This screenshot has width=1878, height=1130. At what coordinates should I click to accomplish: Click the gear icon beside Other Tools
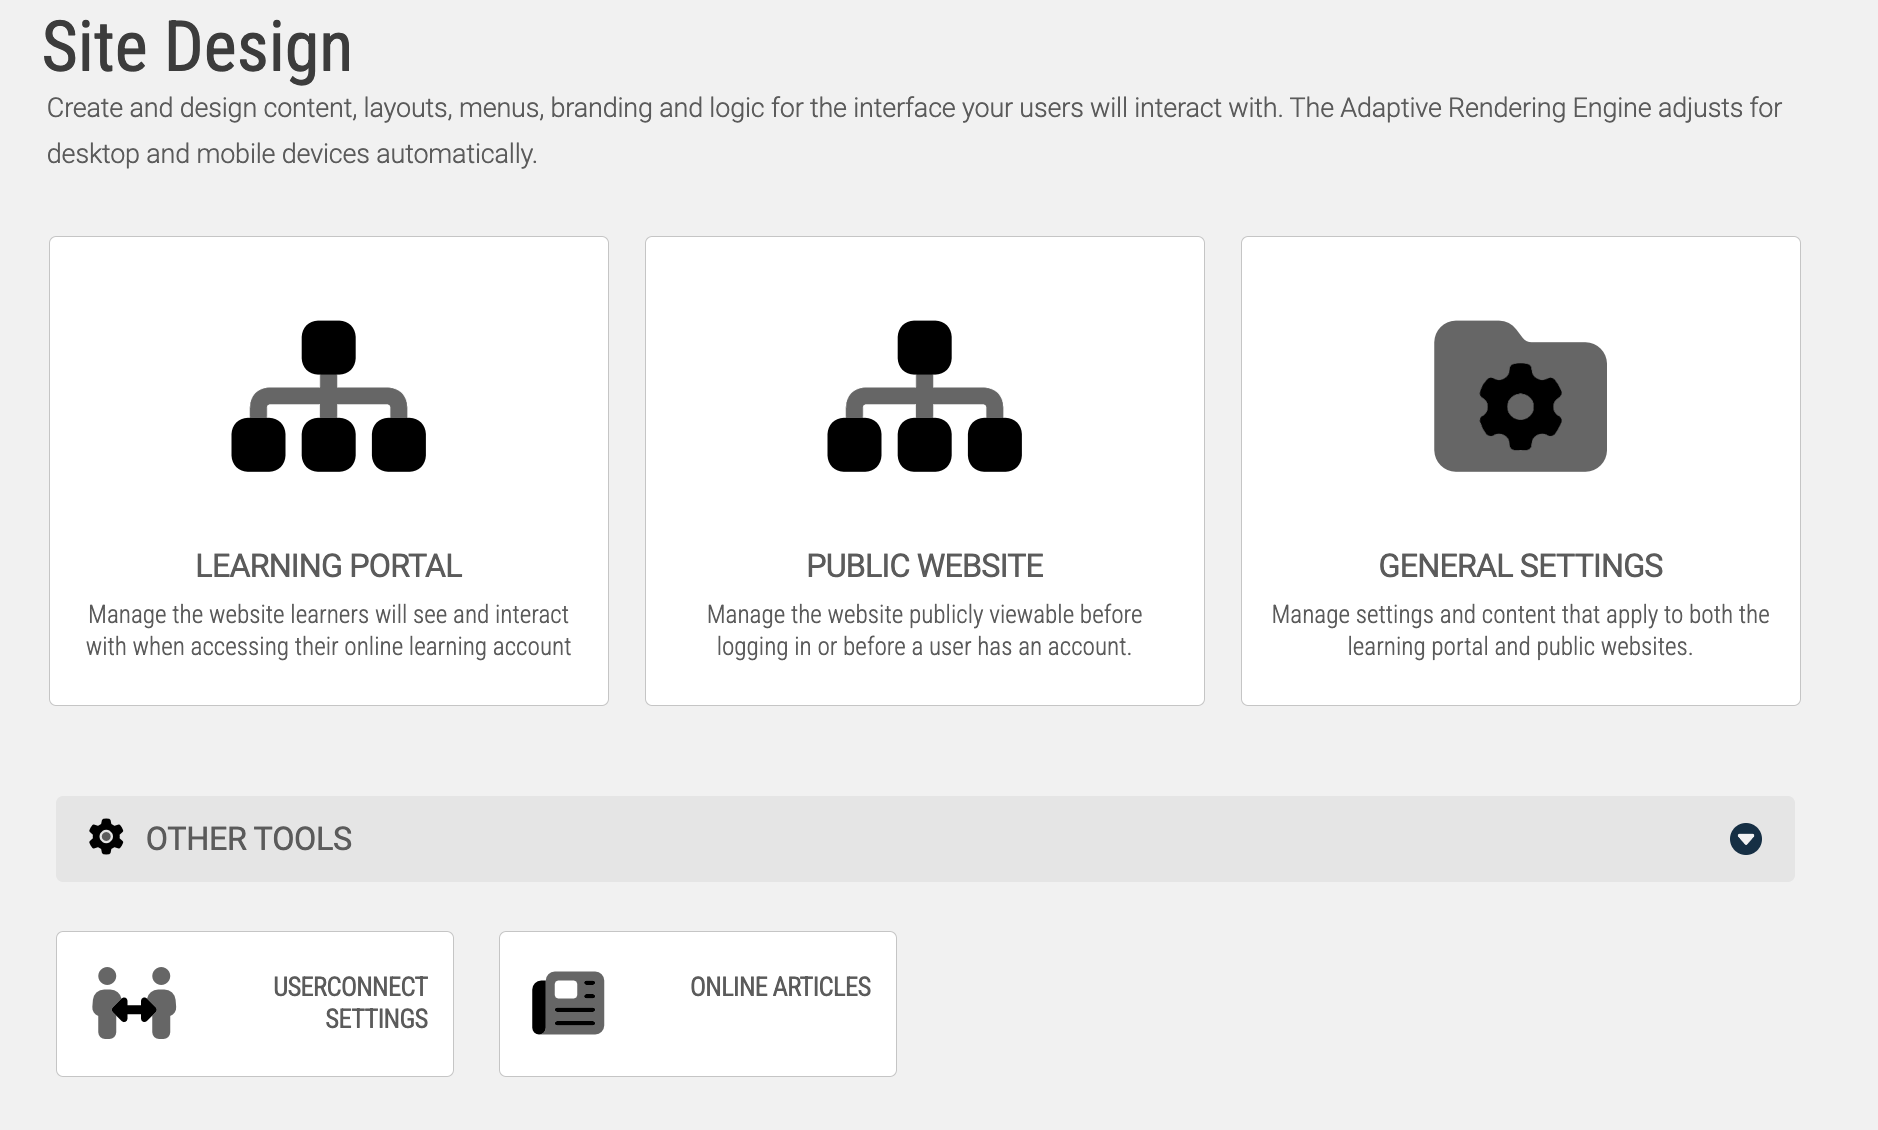(x=106, y=837)
